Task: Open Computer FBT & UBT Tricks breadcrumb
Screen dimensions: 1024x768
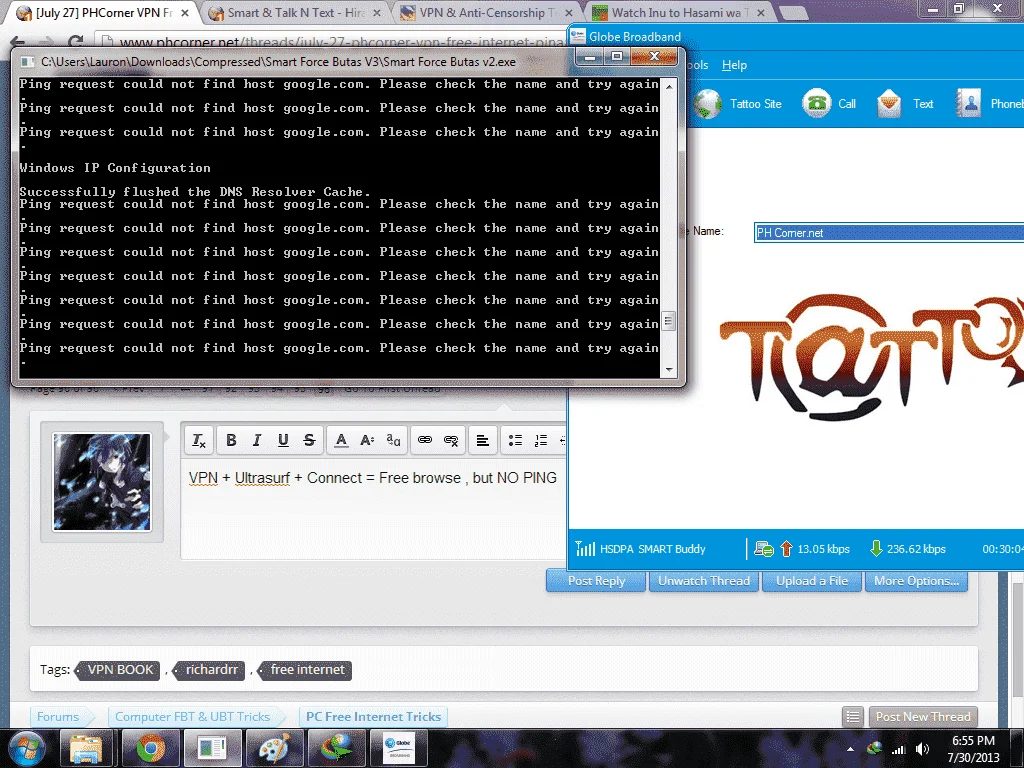Action: tap(192, 716)
